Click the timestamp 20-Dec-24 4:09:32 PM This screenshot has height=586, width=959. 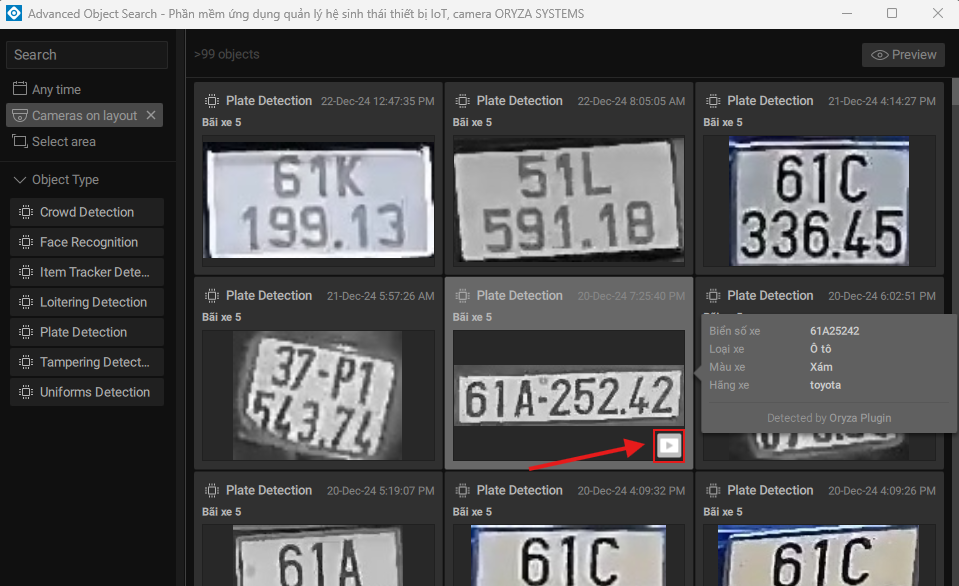[631, 491]
